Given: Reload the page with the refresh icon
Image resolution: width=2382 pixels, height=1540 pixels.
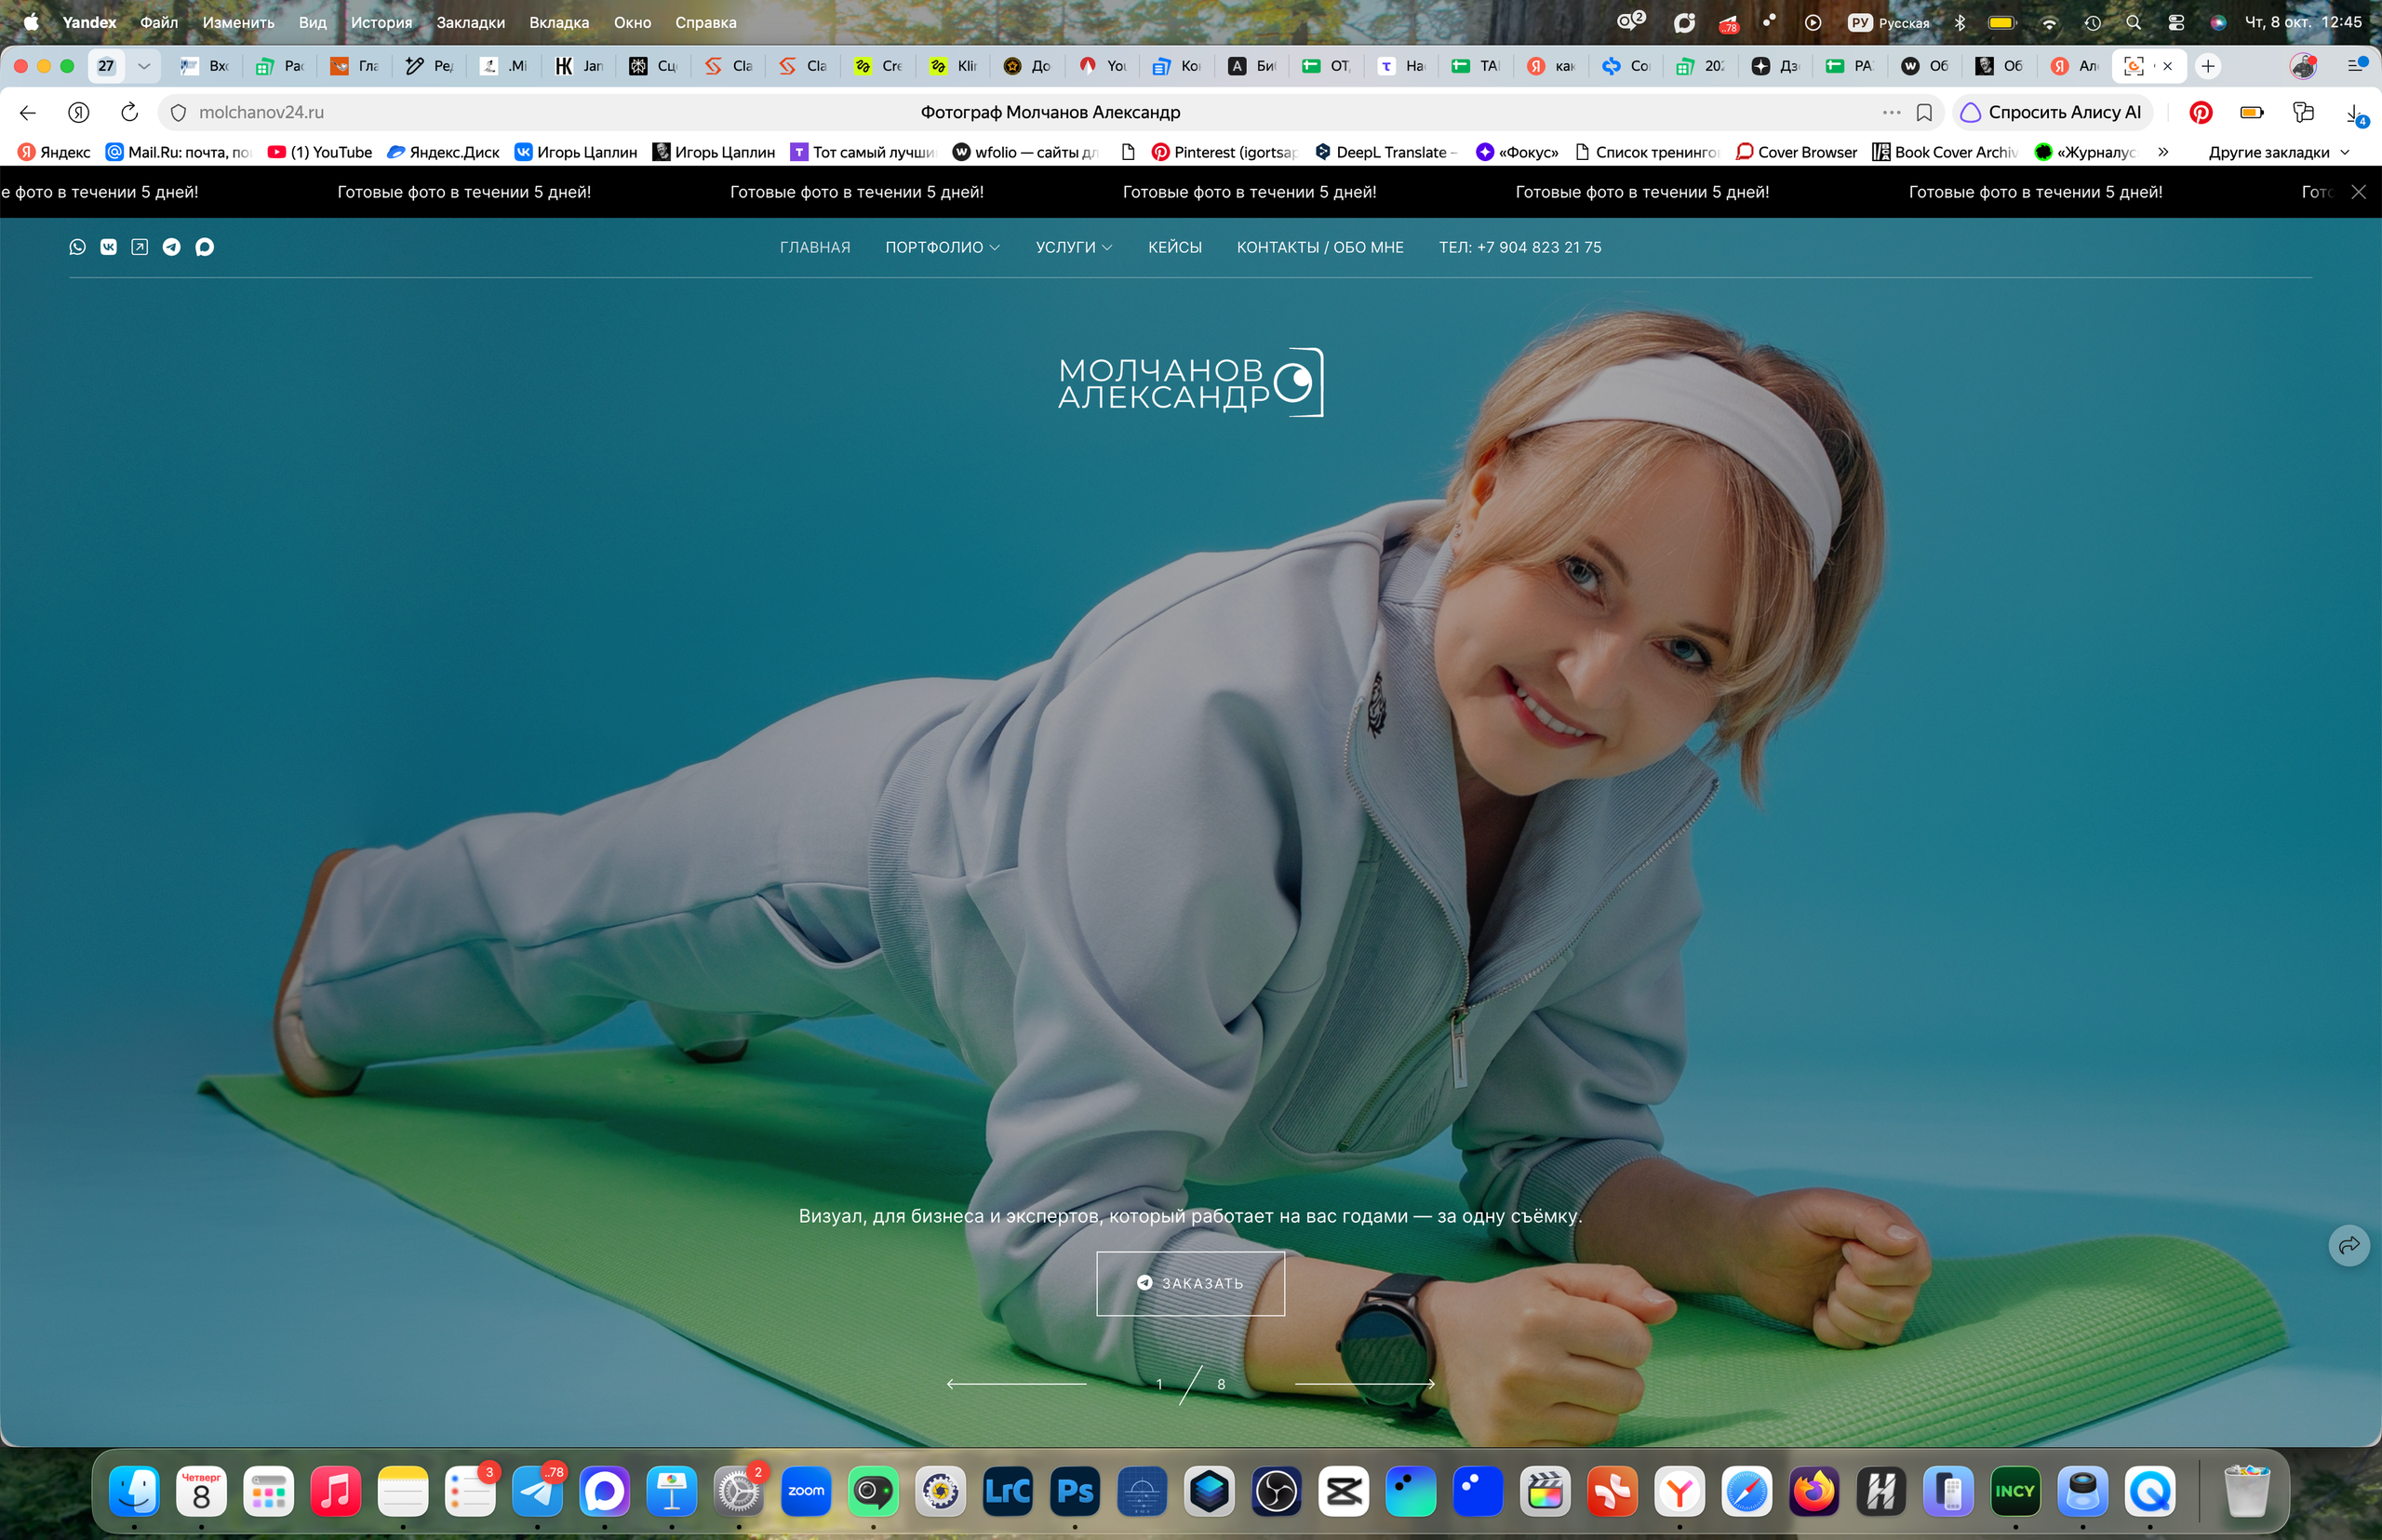Looking at the screenshot, I should click(129, 112).
